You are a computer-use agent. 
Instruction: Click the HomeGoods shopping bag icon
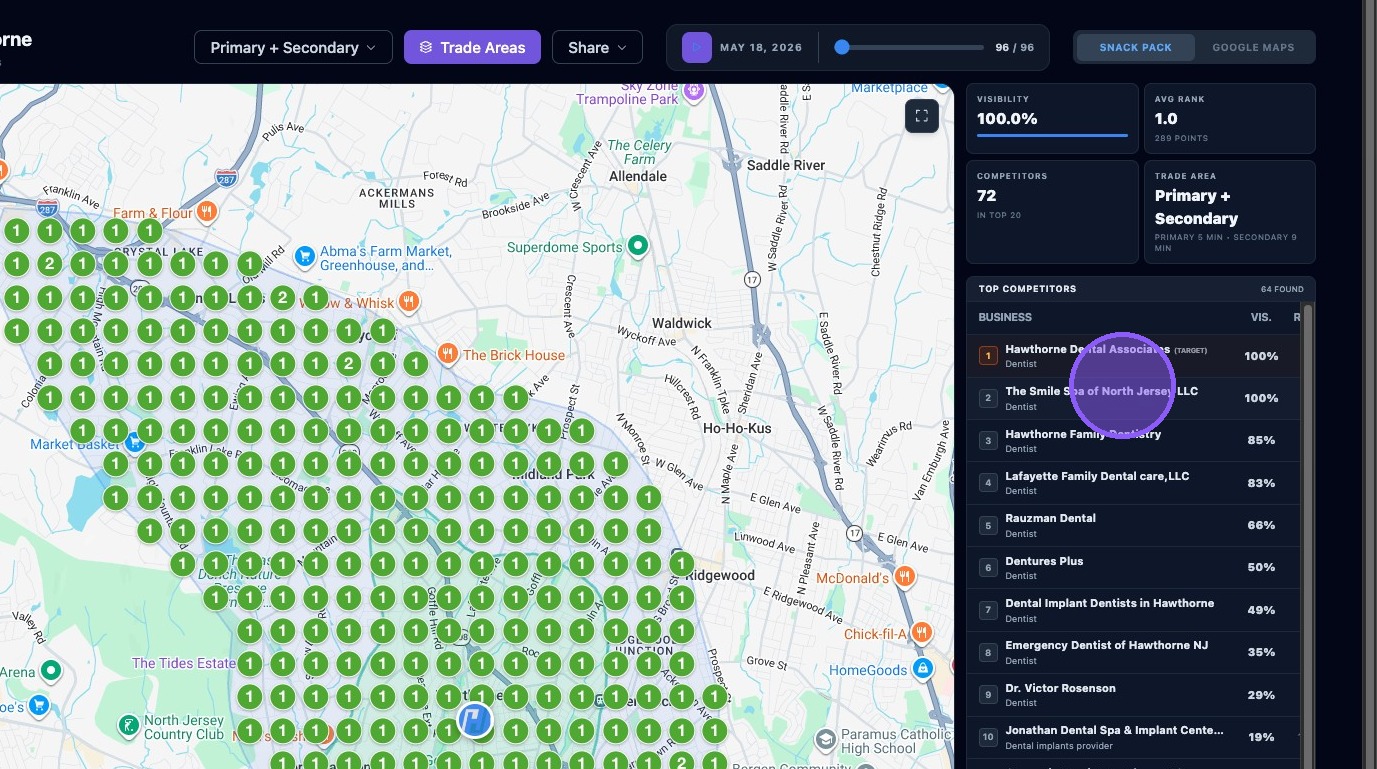pos(924,667)
